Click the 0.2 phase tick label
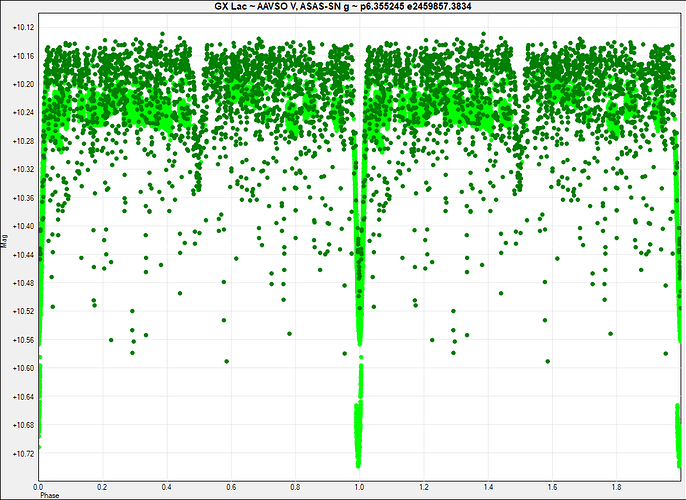This screenshot has width=686, height=500. (102, 484)
